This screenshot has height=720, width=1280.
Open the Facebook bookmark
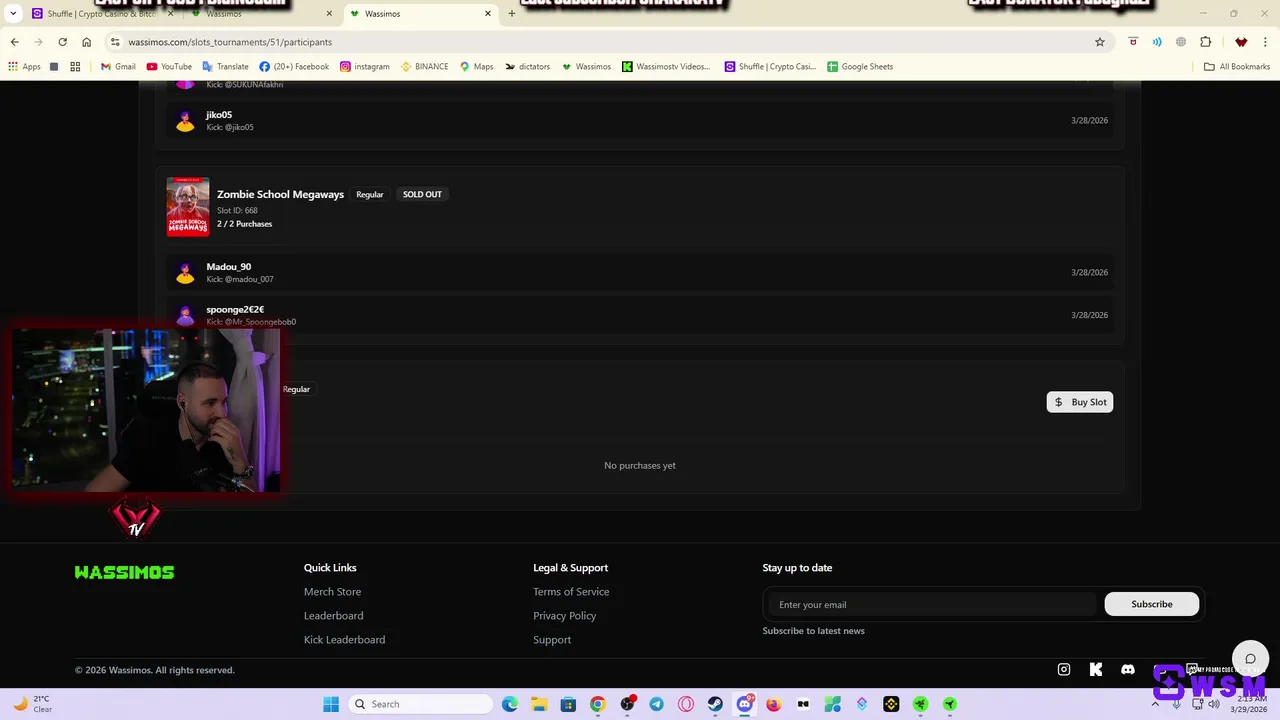(x=294, y=67)
